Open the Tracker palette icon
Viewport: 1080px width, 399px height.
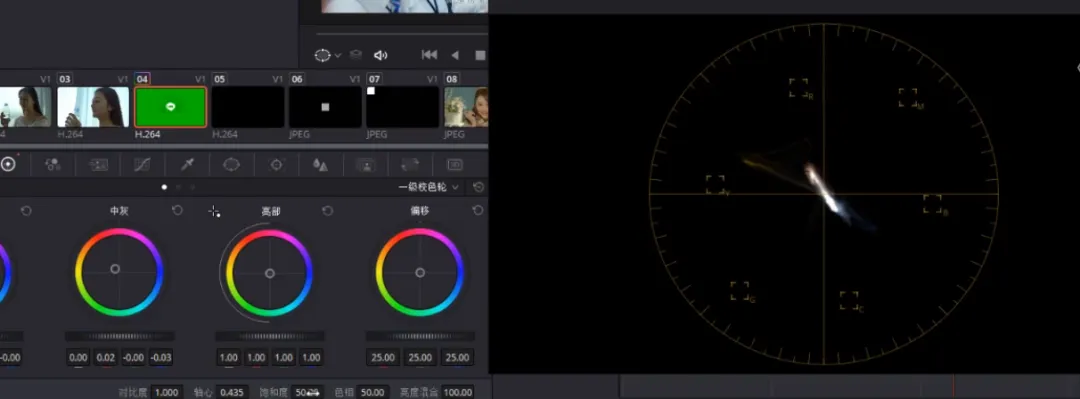(x=277, y=165)
